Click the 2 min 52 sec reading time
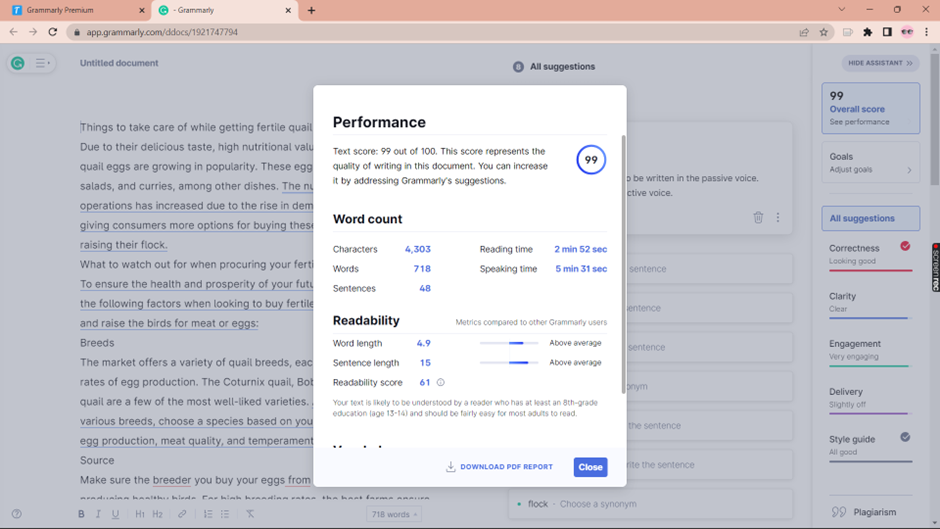 [580, 249]
